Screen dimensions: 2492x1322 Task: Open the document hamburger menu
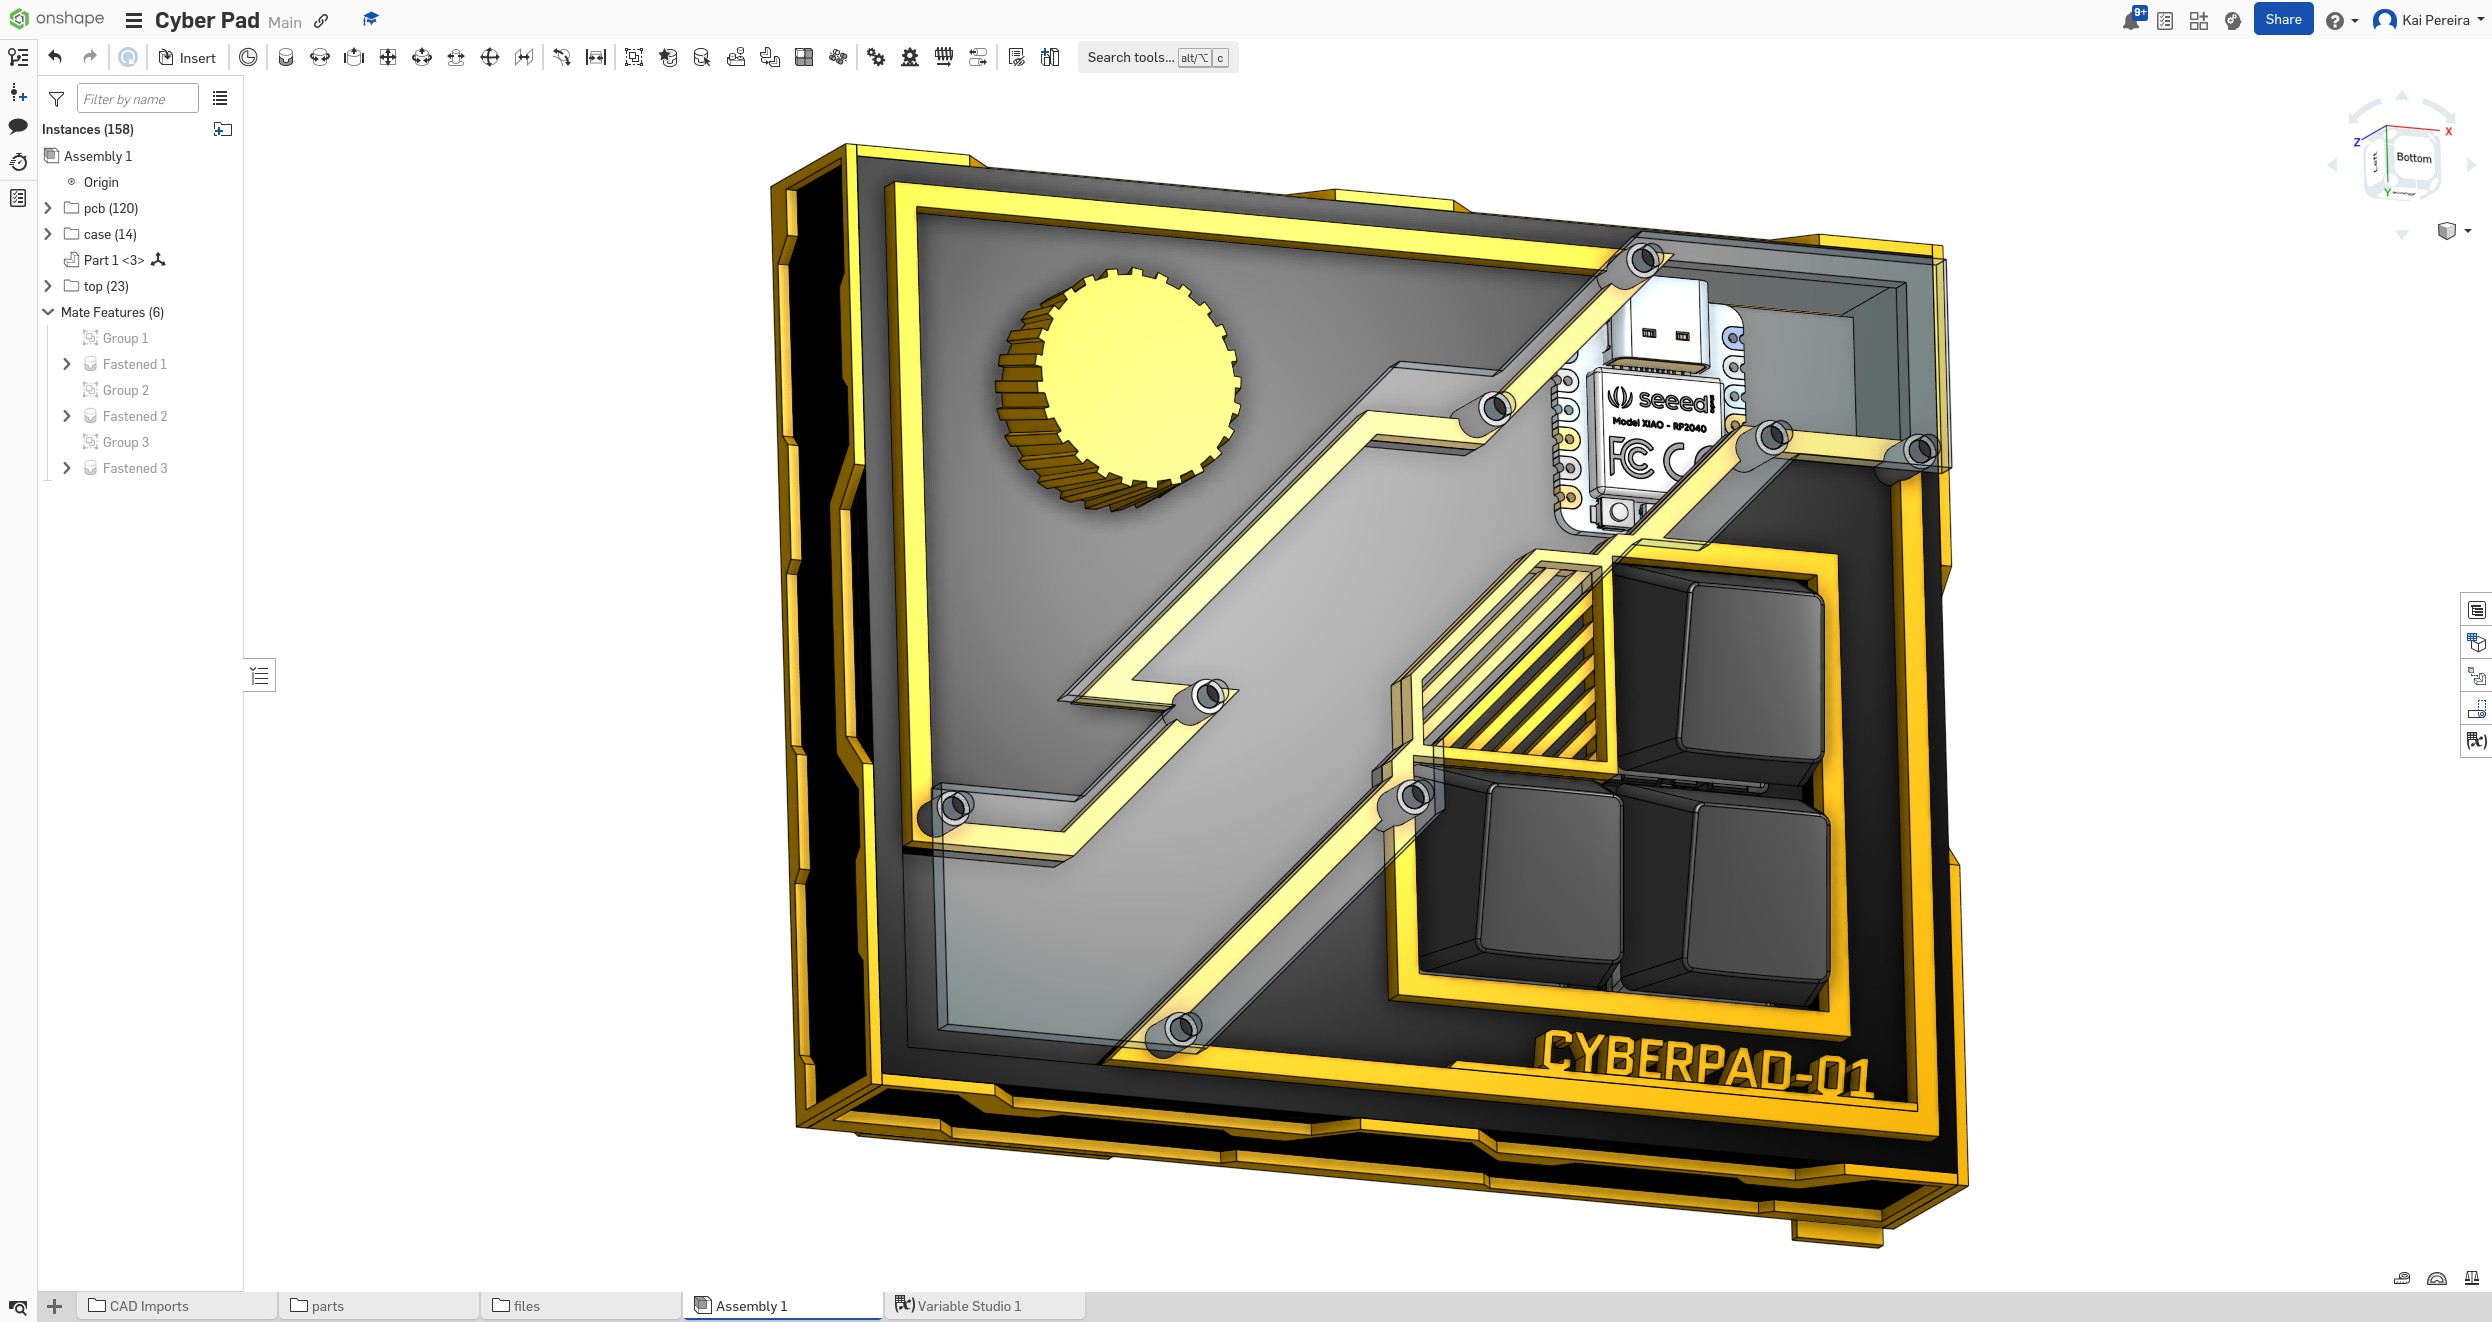coord(133,20)
